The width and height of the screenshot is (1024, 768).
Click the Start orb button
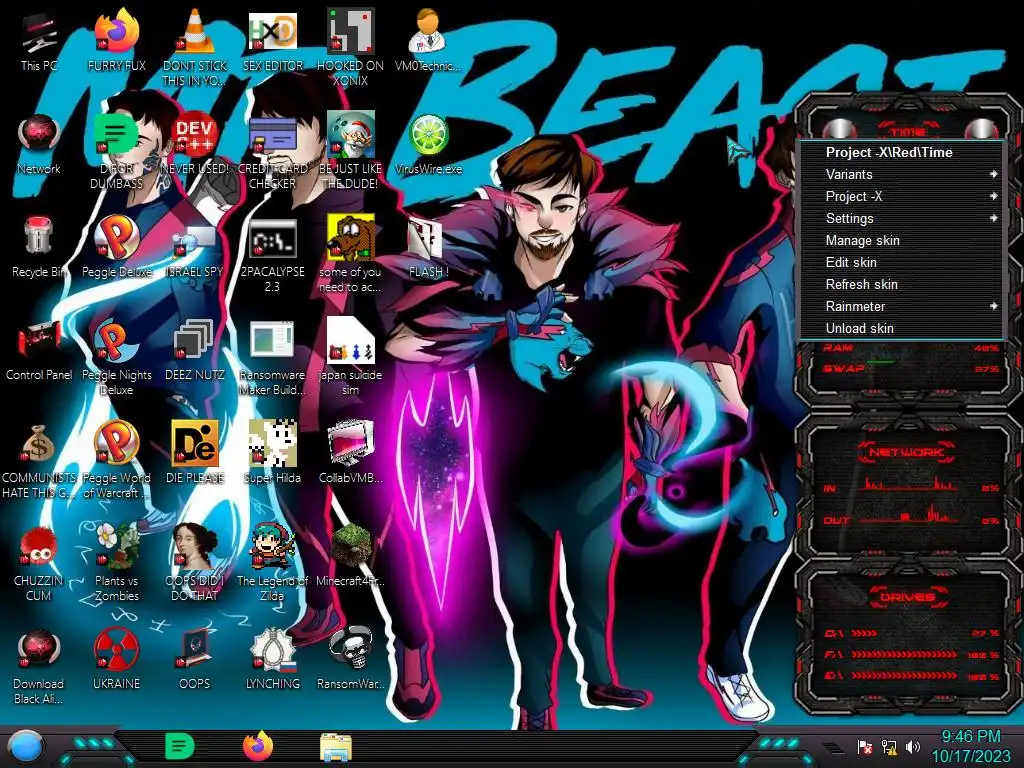(x=27, y=747)
